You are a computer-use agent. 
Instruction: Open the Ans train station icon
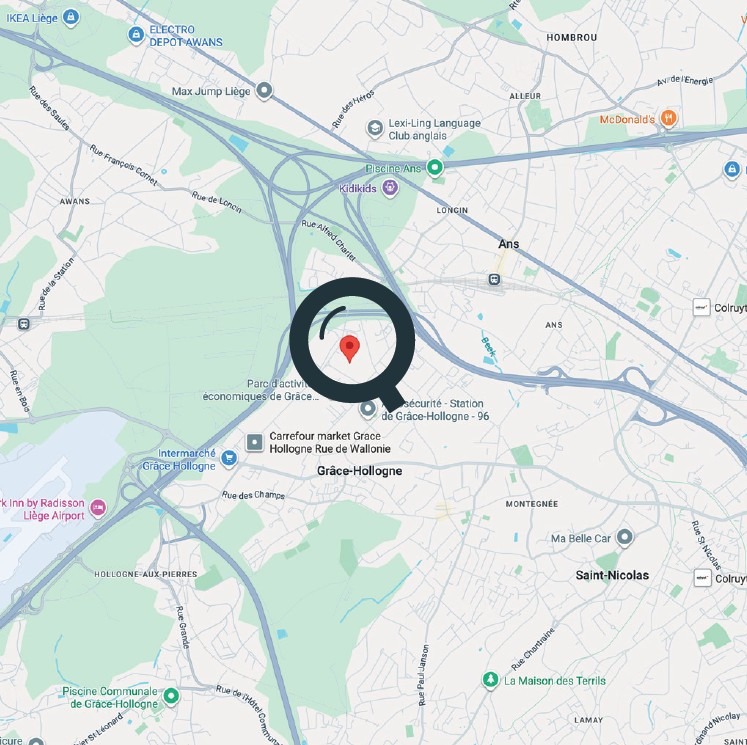click(495, 279)
